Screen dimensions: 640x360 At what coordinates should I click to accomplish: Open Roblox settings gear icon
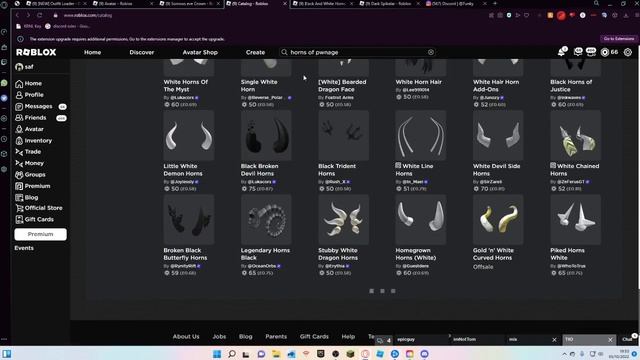tap(628, 52)
